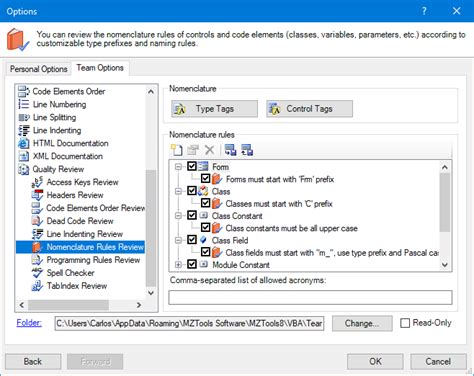Select the Team Options tab
Screen dimensions: 474x376
pos(100,68)
